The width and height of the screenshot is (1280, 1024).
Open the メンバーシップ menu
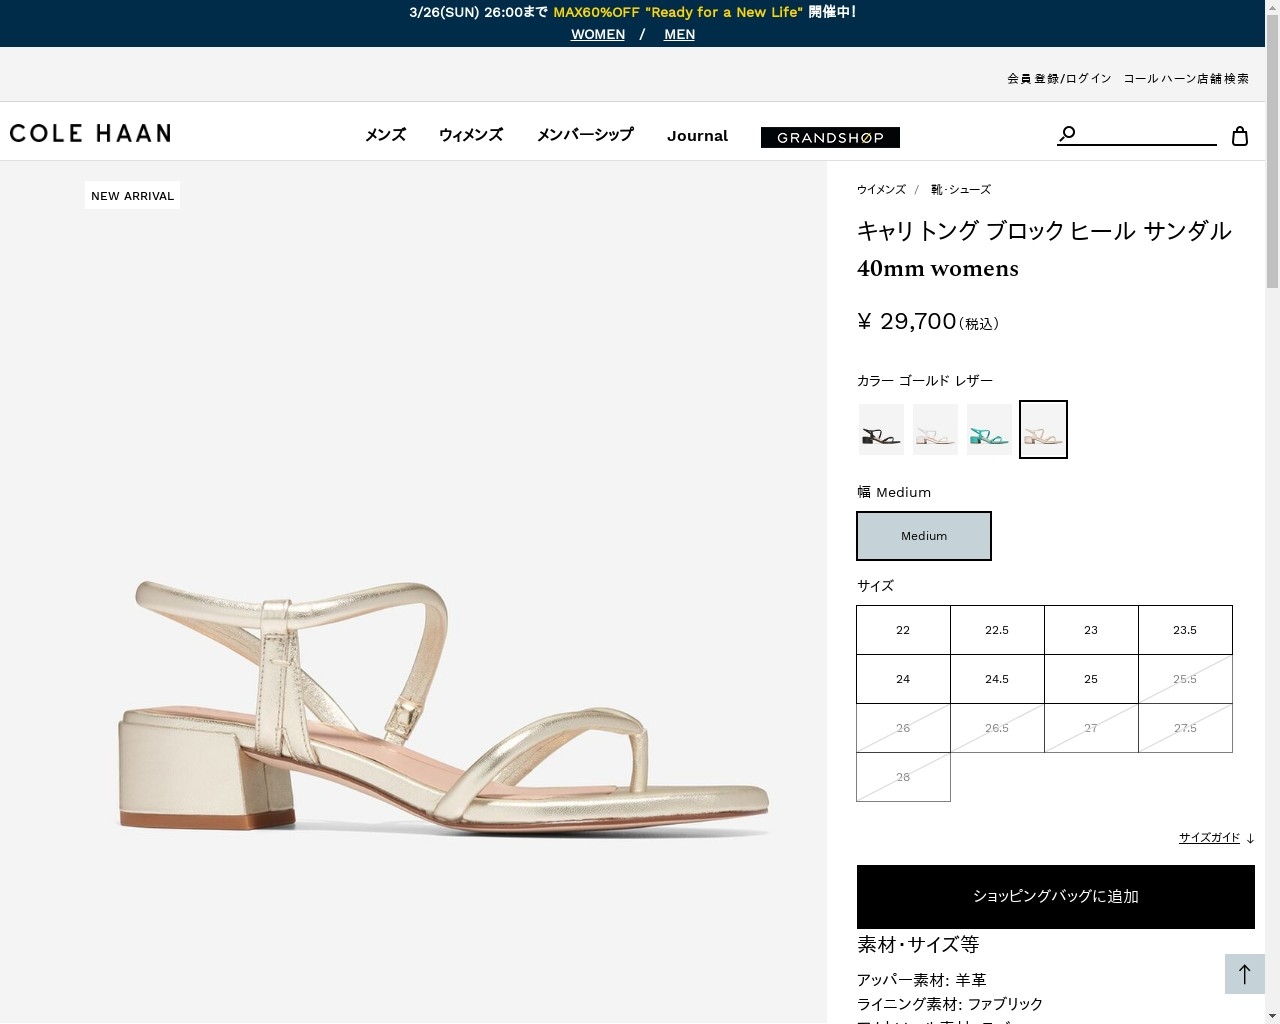(585, 135)
